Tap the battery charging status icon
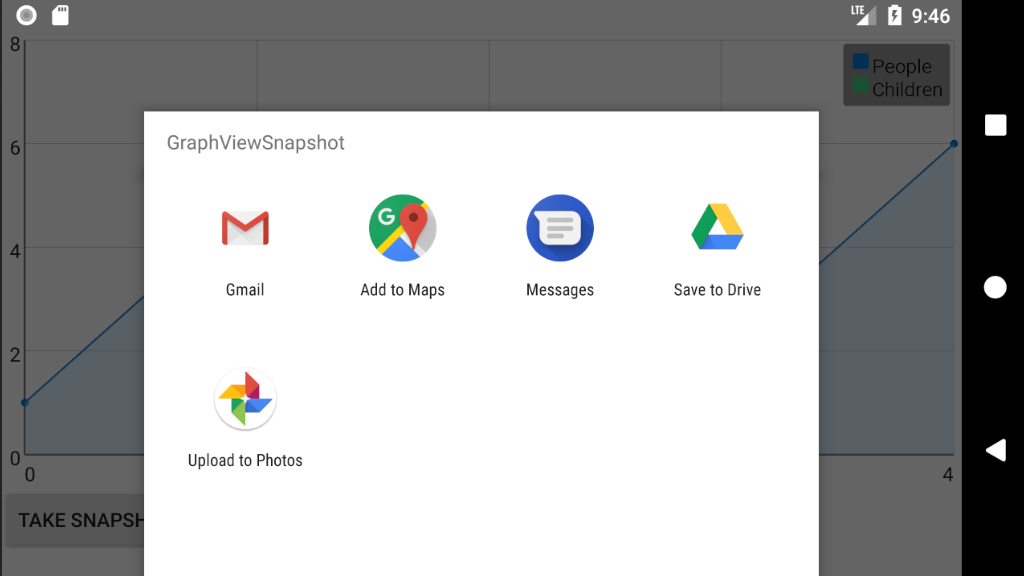Viewport: 1024px width, 576px height. coord(895,15)
